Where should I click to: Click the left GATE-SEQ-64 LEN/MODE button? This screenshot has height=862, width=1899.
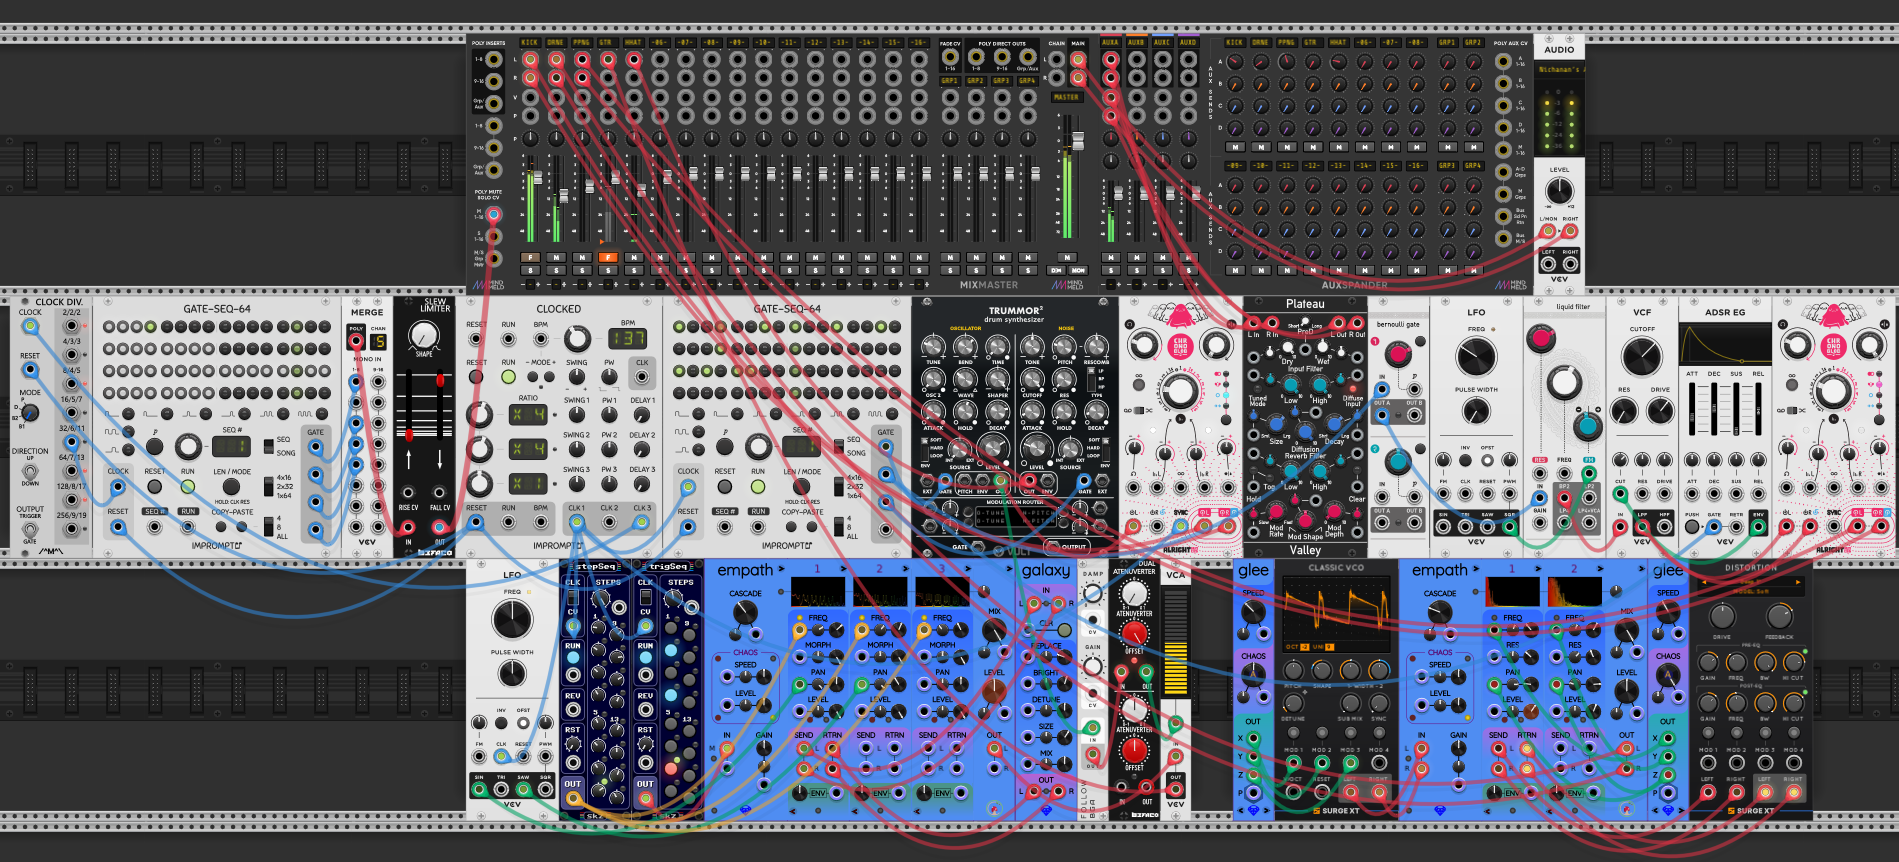(x=231, y=486)
